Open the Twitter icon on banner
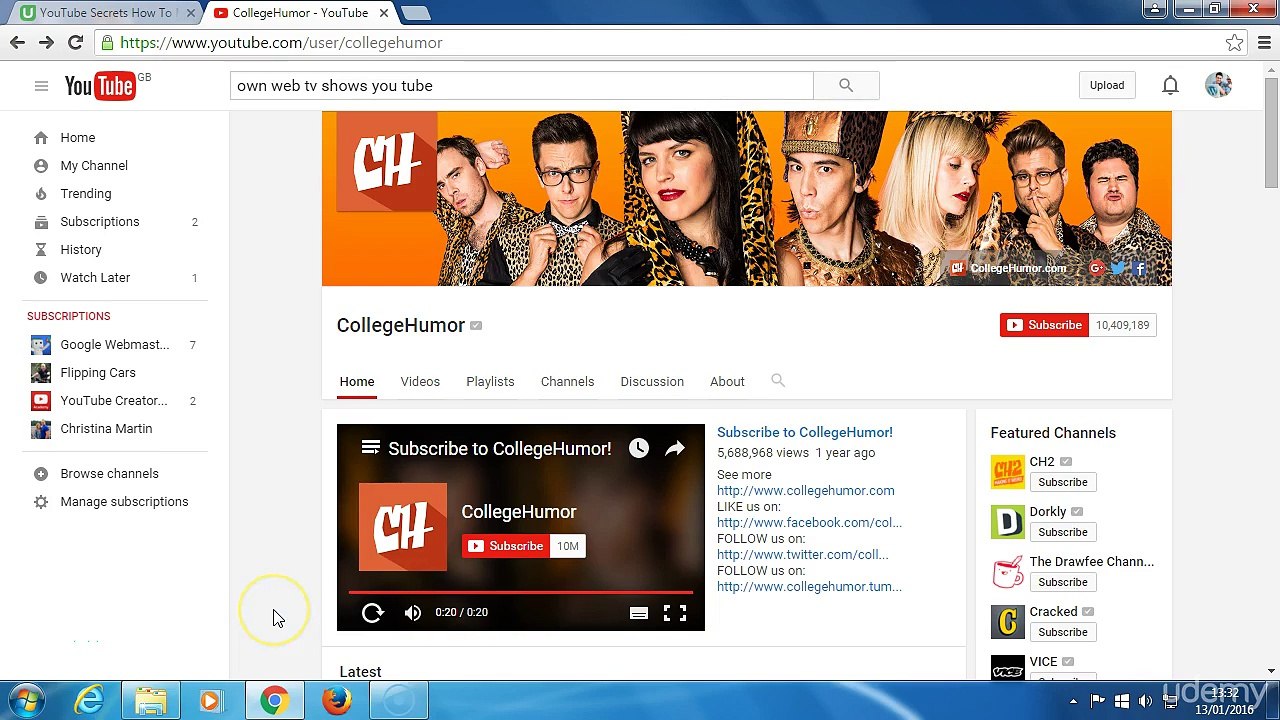 pos(1118,268)
